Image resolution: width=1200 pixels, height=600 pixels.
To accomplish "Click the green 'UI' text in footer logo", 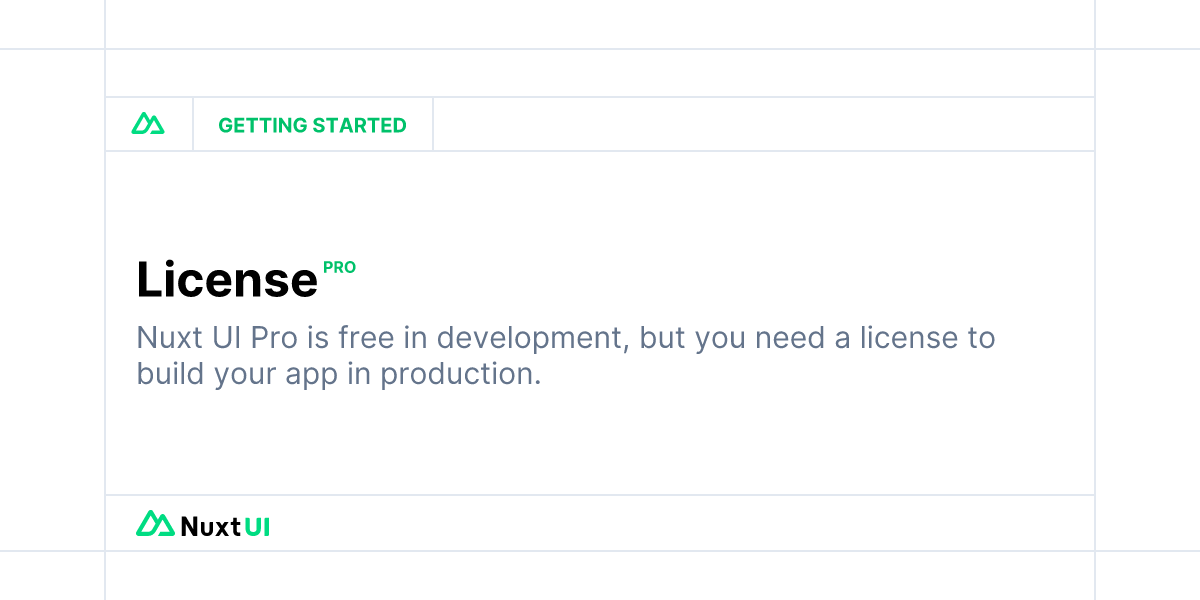I will point(258,525).
